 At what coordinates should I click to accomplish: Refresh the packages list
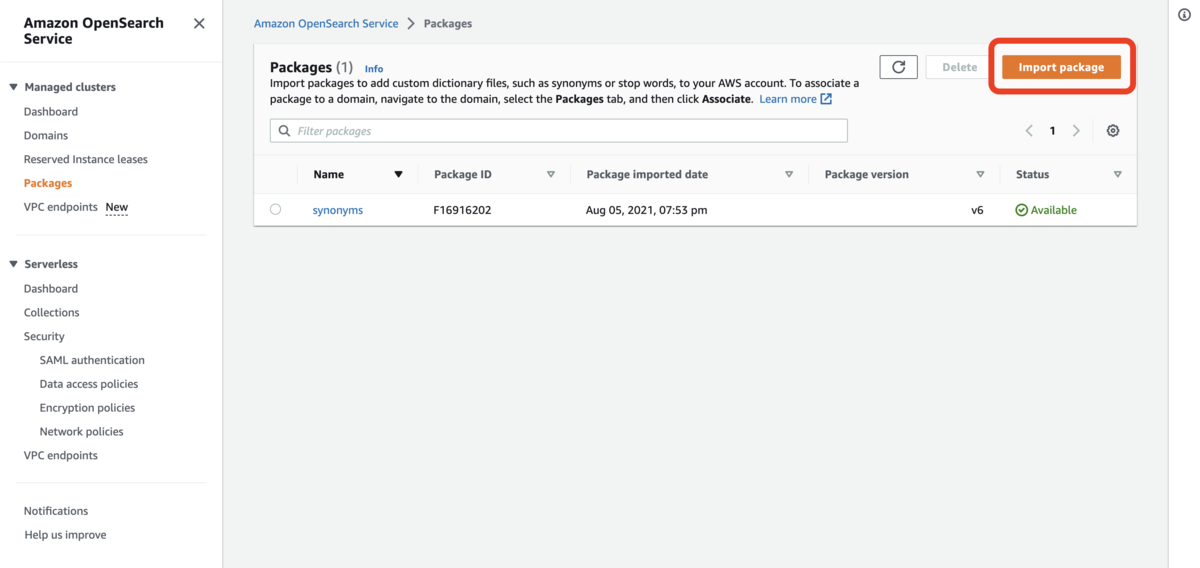tap(898, 67)
